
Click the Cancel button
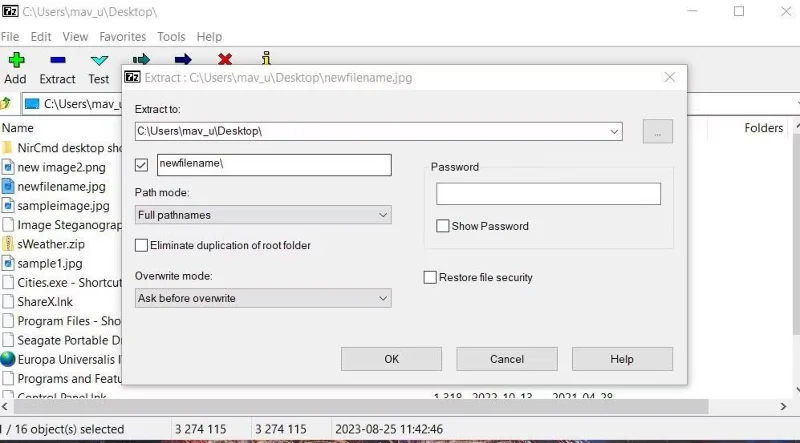tap(507, 359)
